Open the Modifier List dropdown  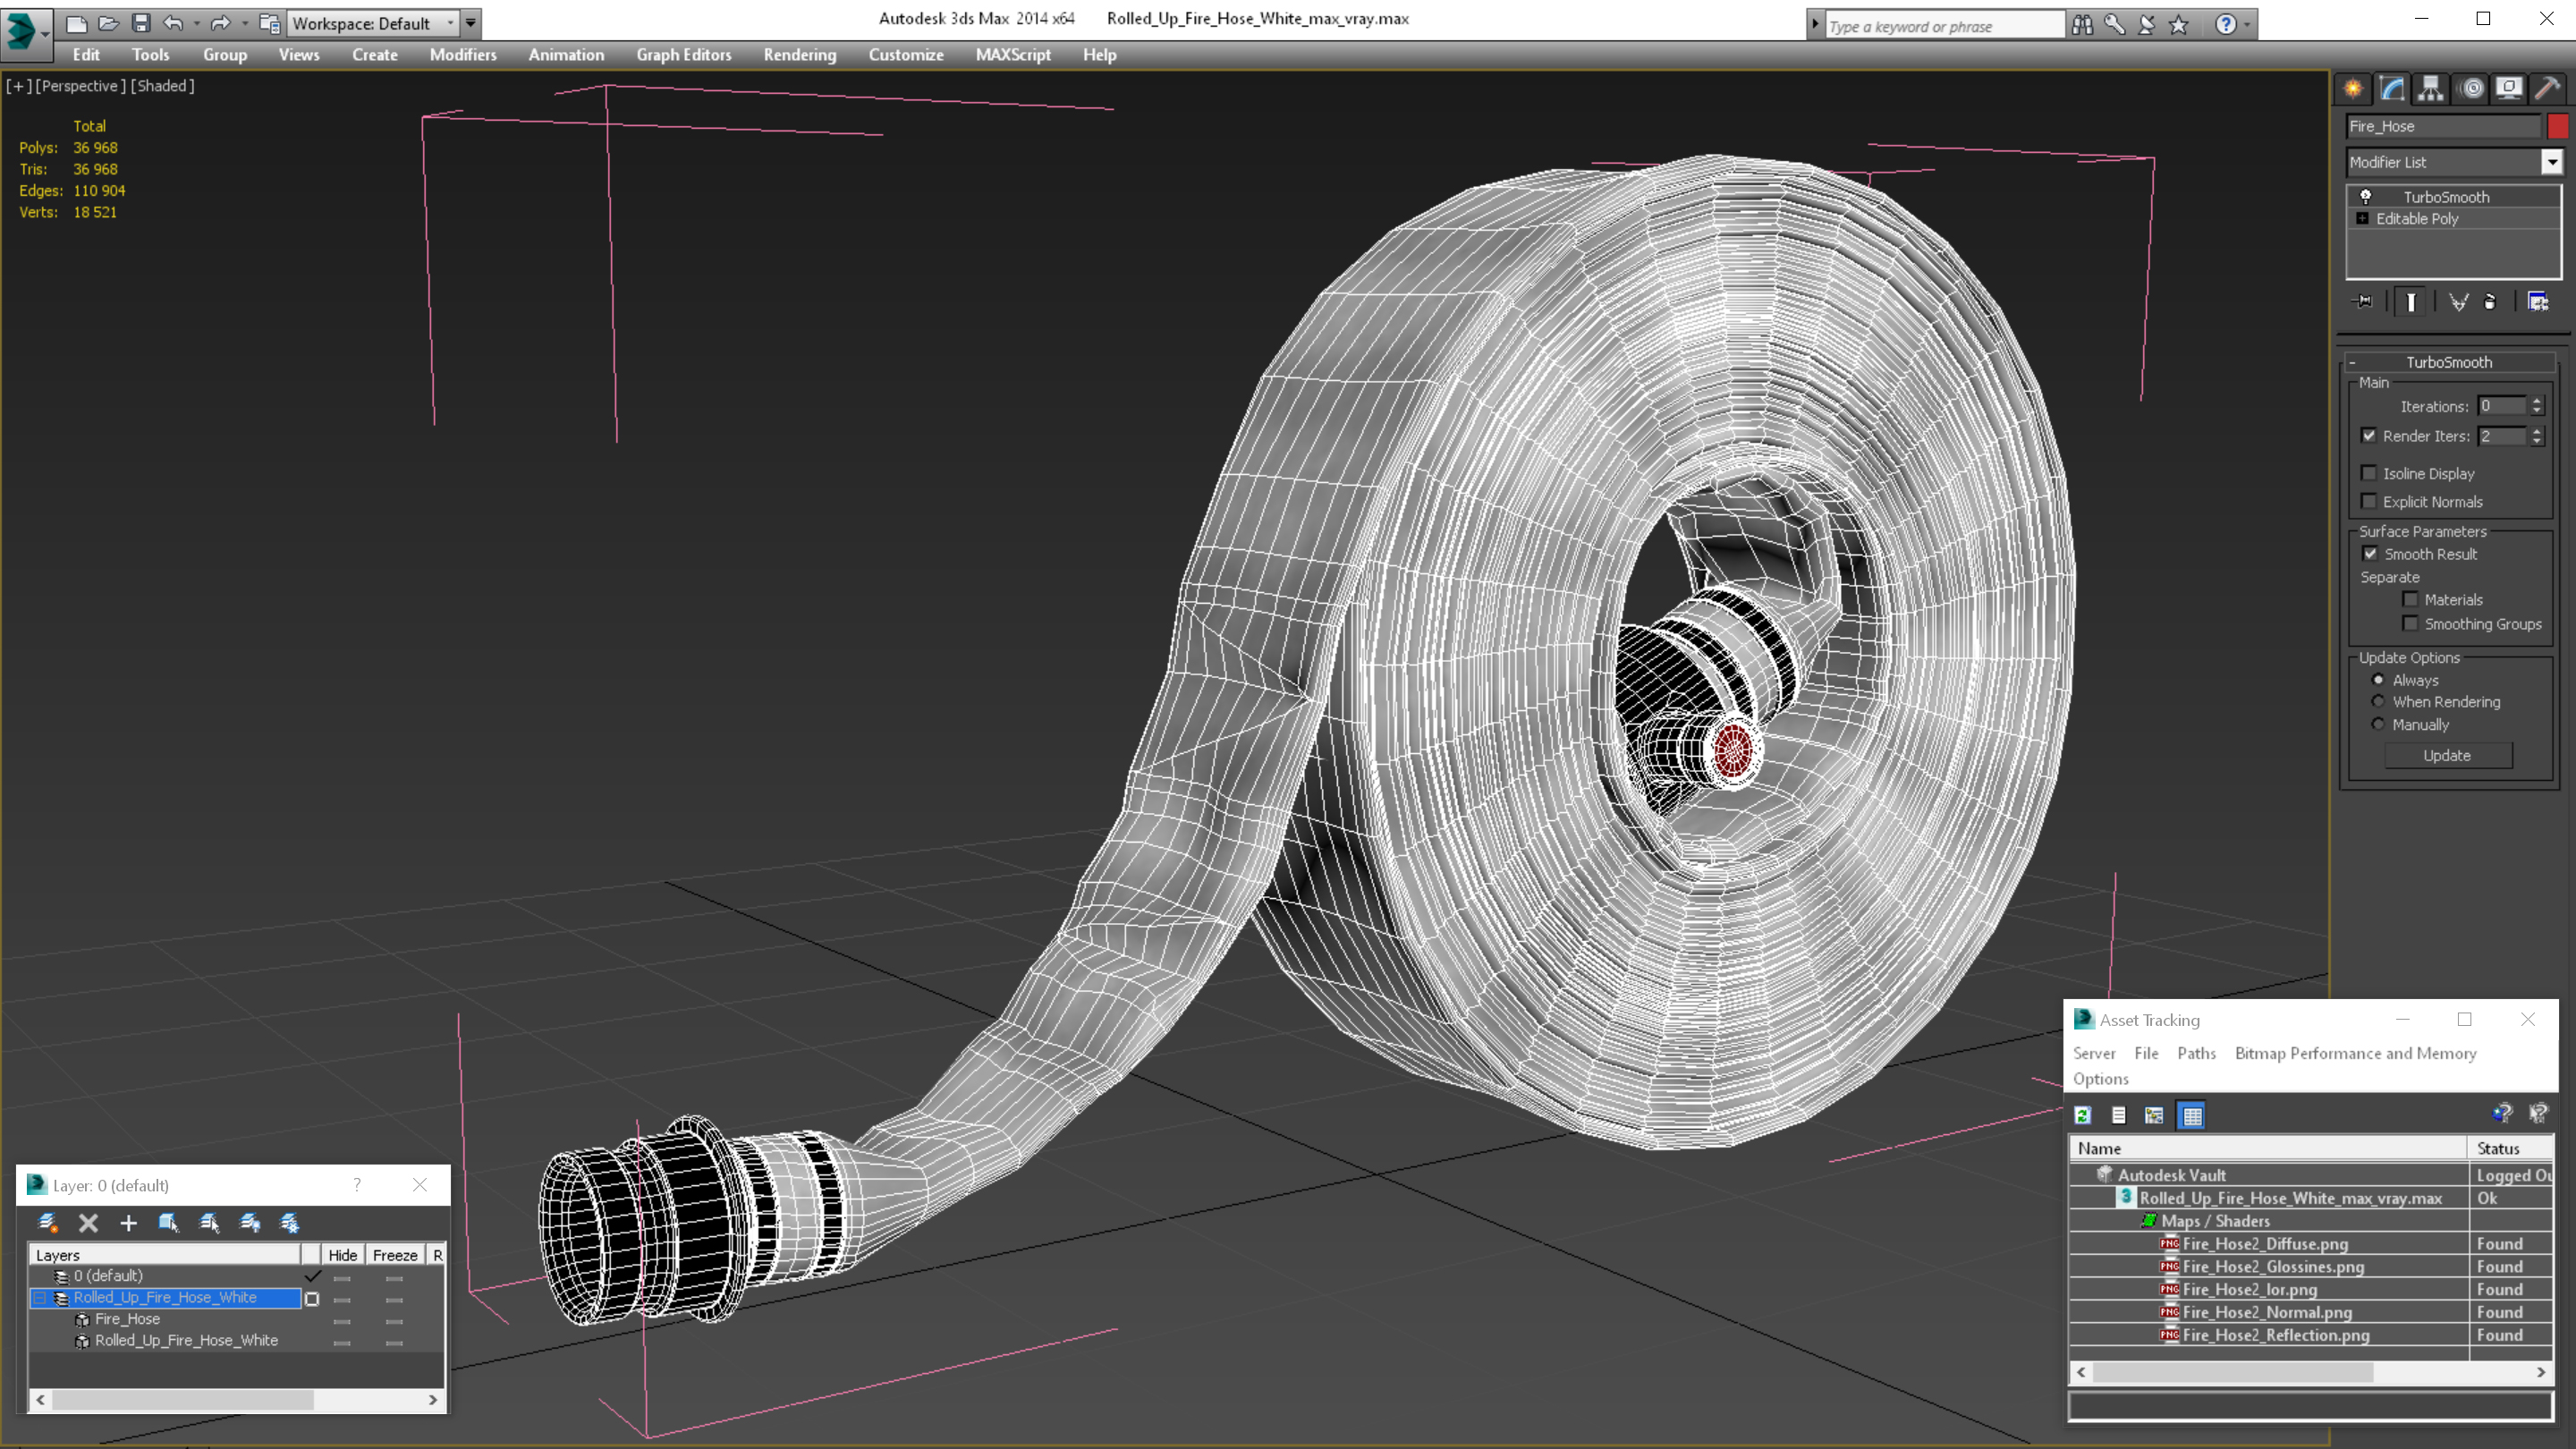click(x=2551, y=161)
